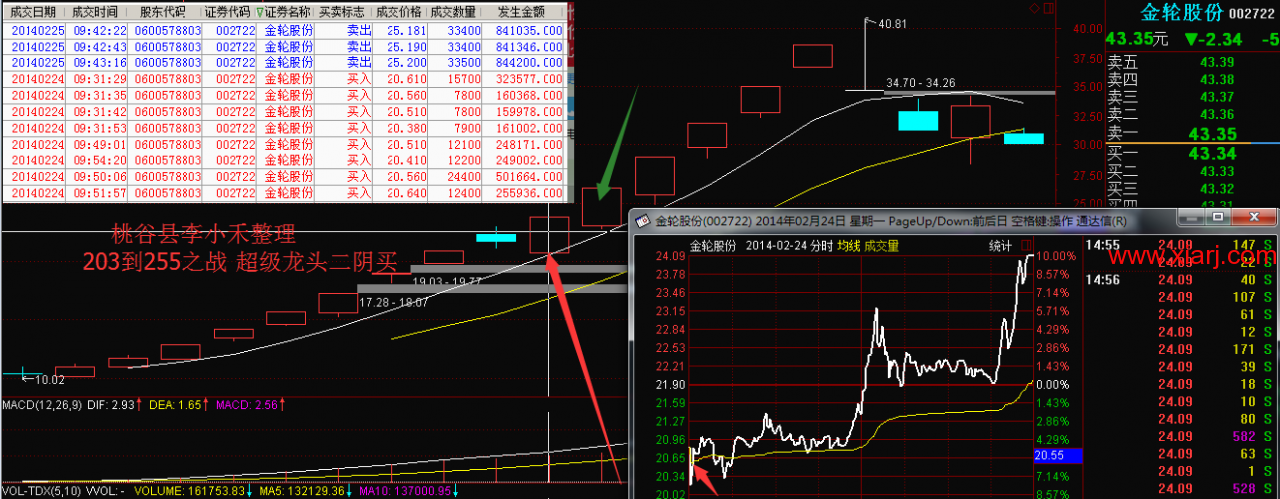Click the MACD(12,26,9) indicator label
The image size is (1280, 499).
click(x=44, y=405)
